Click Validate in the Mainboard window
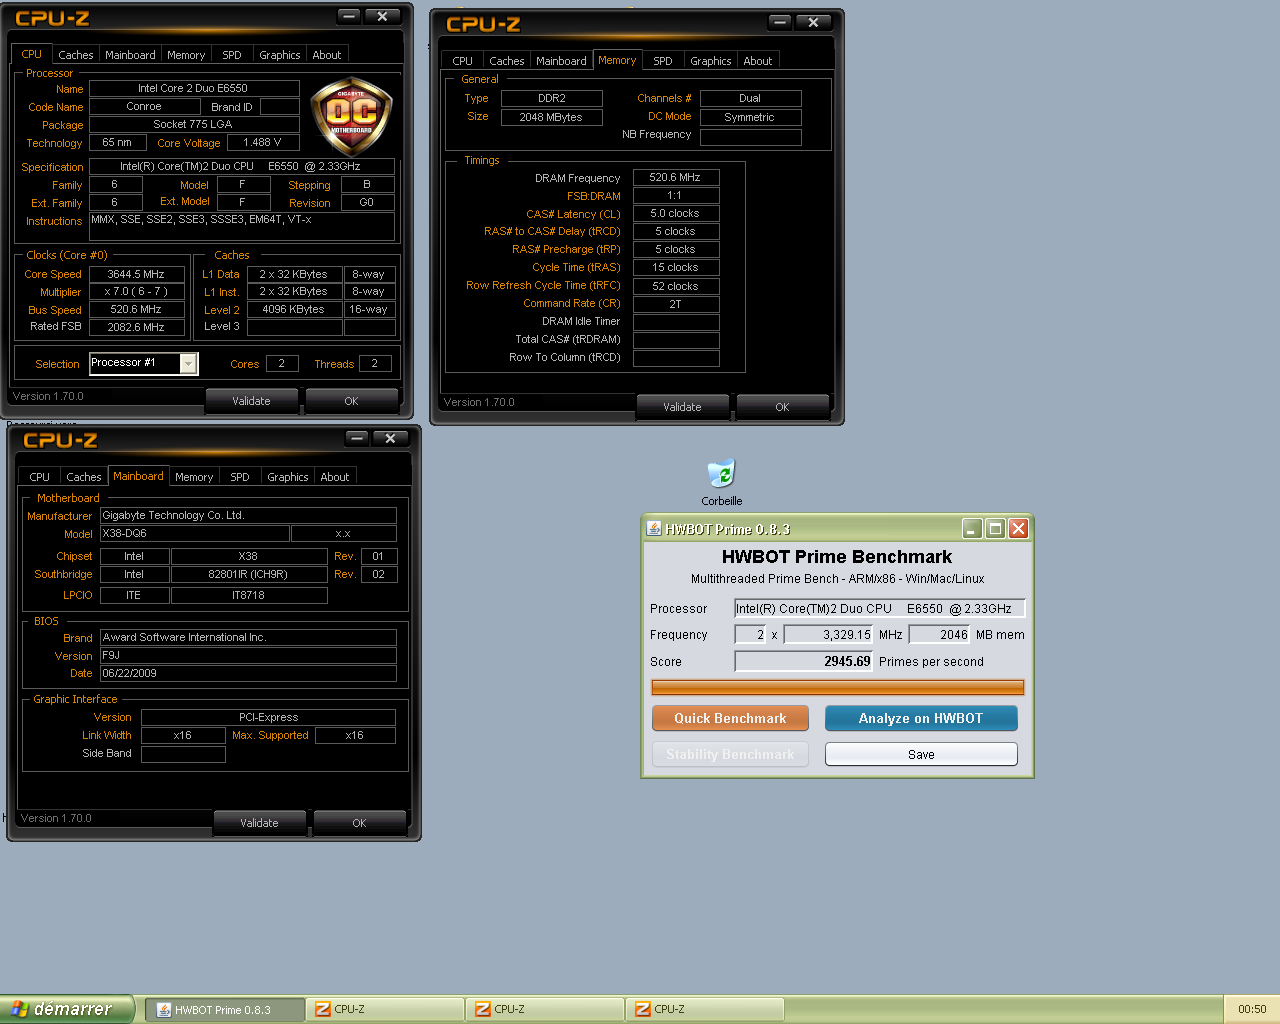This screenshot has height=1024, width=1280. pyautogui.click(x=259, y=823)
